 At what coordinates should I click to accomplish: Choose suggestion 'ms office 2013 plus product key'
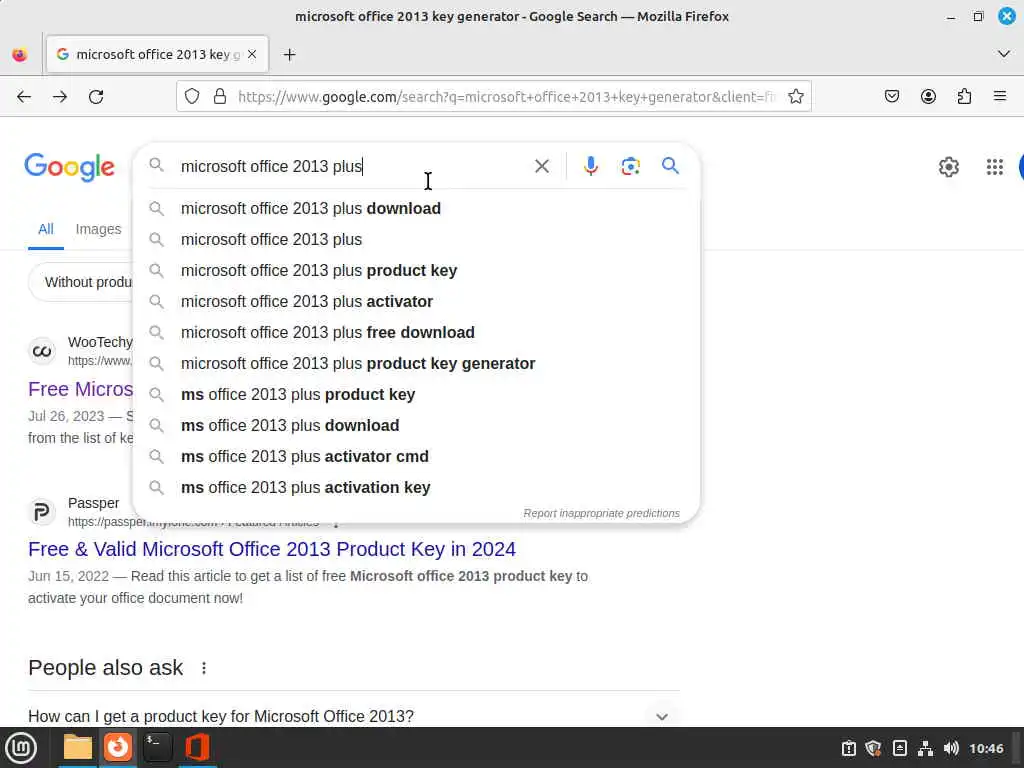tap(416, 394)
